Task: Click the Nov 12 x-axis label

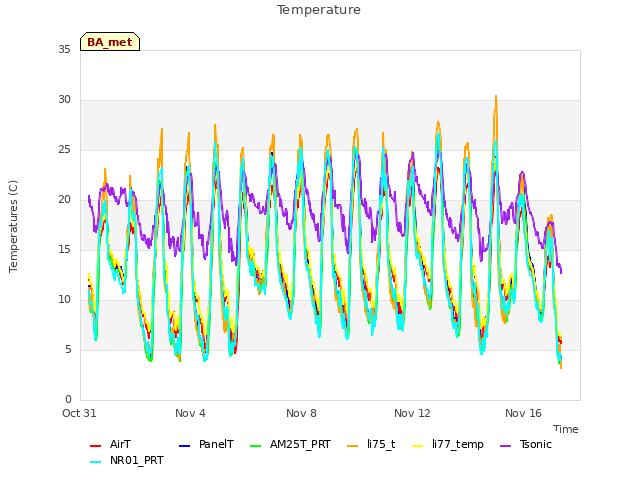Action: [x=412, y=413]
